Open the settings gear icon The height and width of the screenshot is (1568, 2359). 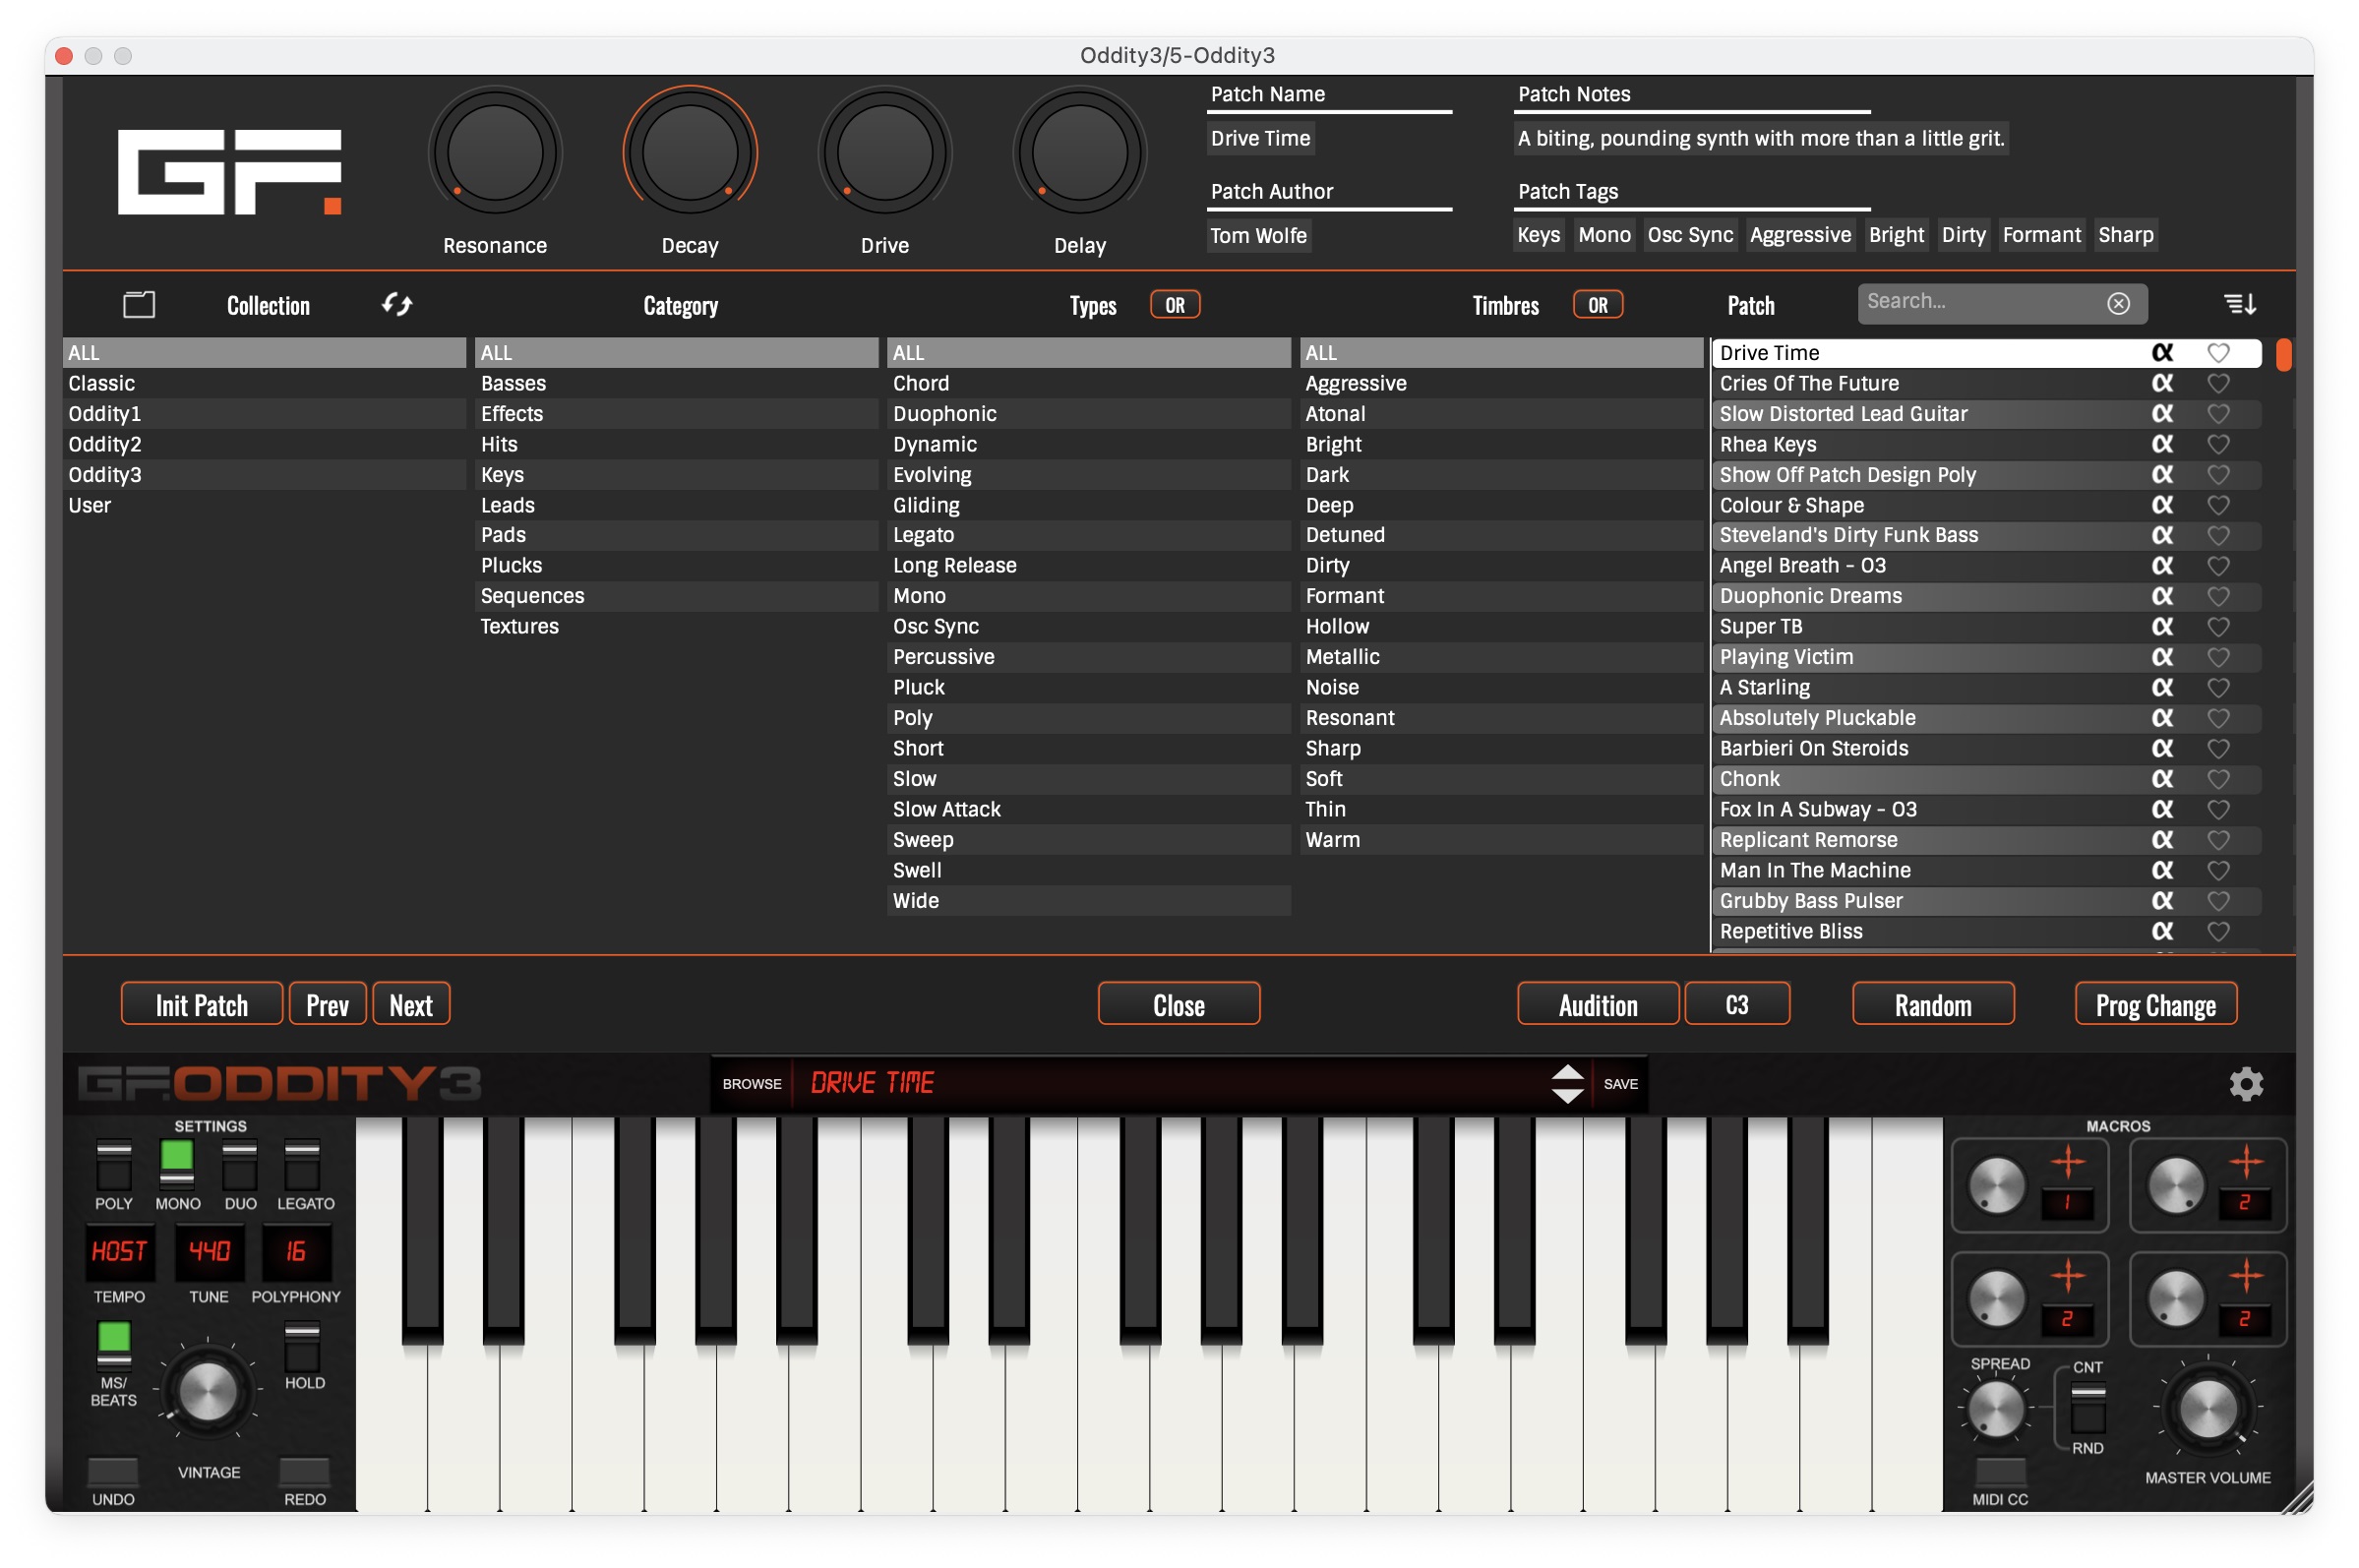click(2245, 1084)
